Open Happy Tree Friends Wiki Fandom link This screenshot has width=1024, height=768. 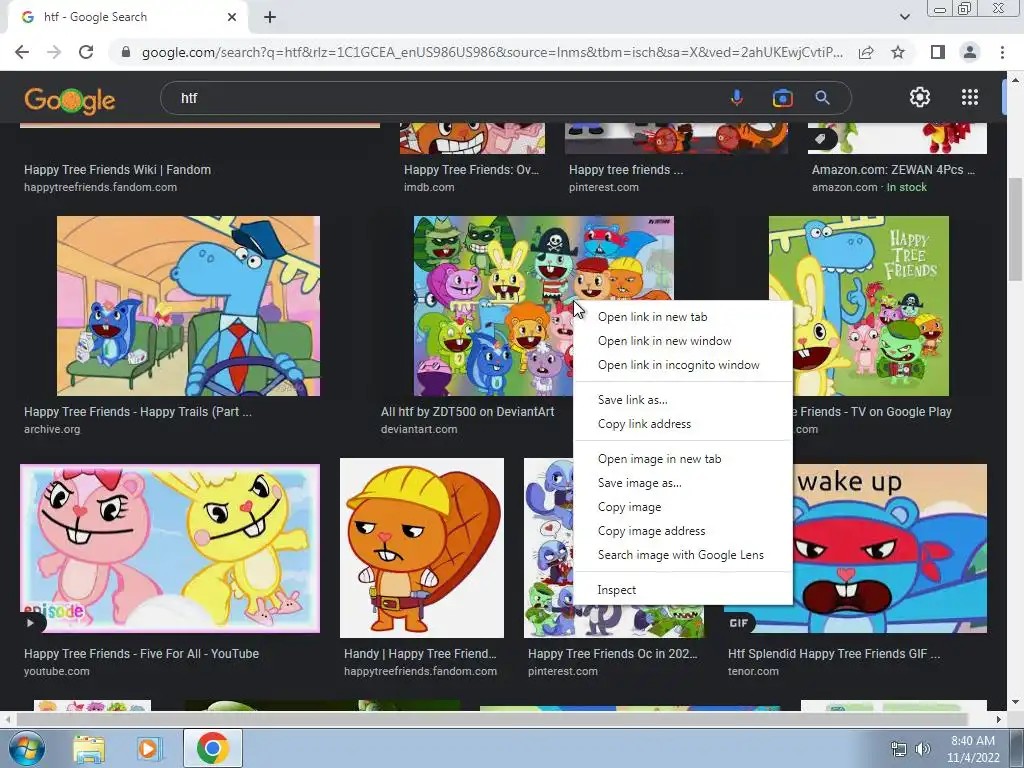click(x=118, y=170)
